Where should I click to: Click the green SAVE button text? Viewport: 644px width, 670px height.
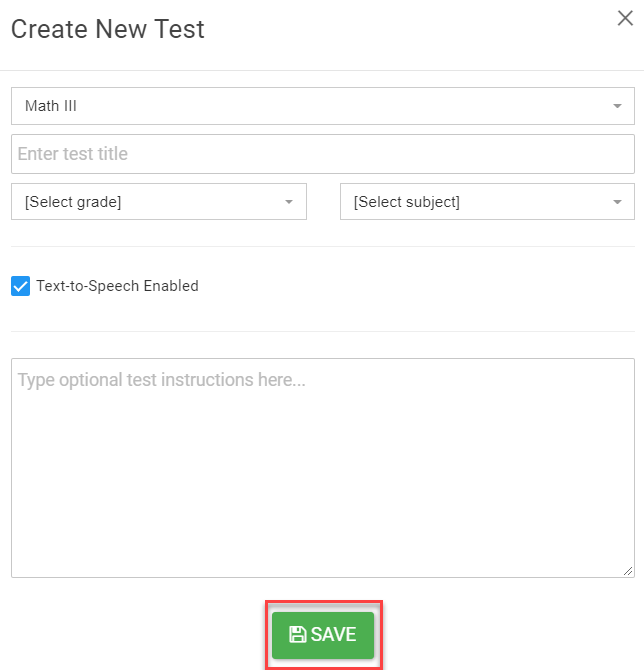coord(333,635)
